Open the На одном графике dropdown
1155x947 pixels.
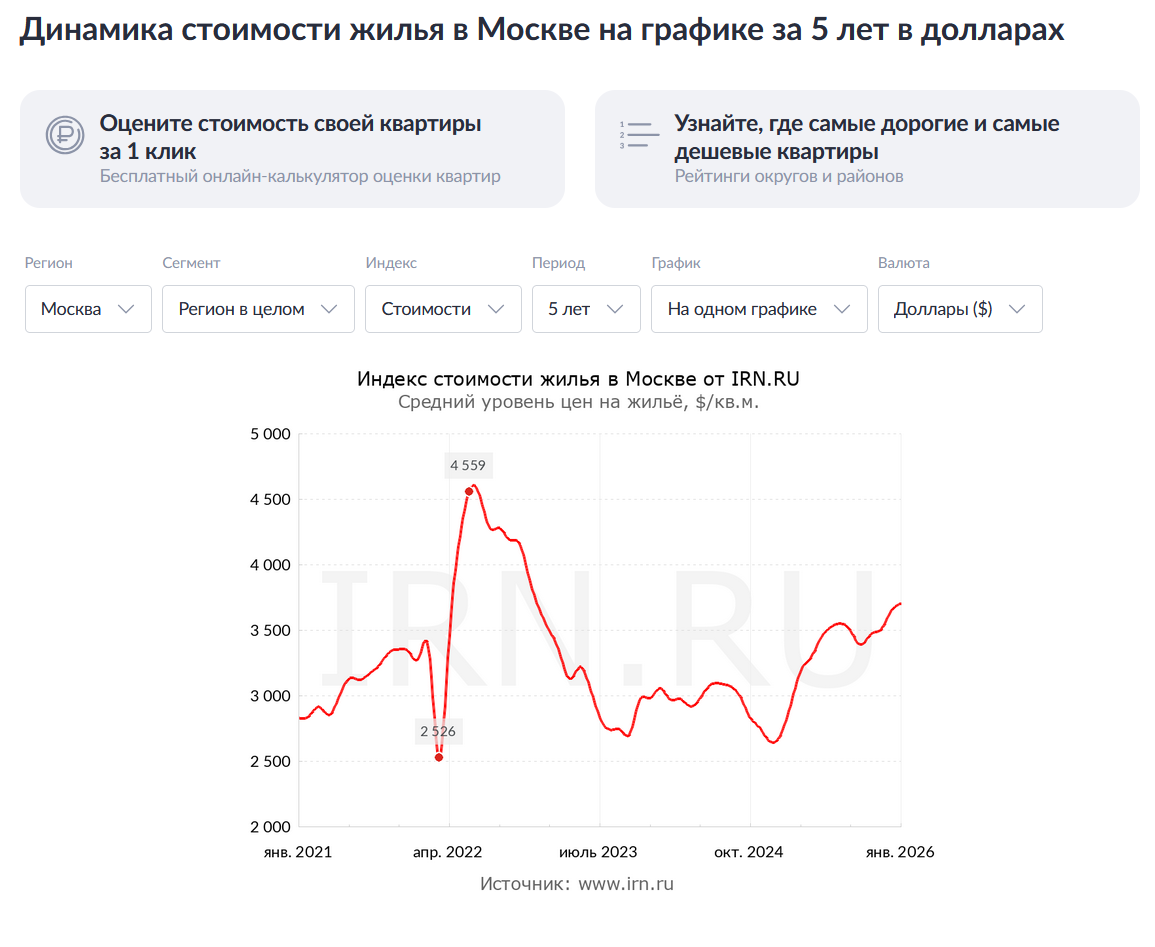[759, 309]
